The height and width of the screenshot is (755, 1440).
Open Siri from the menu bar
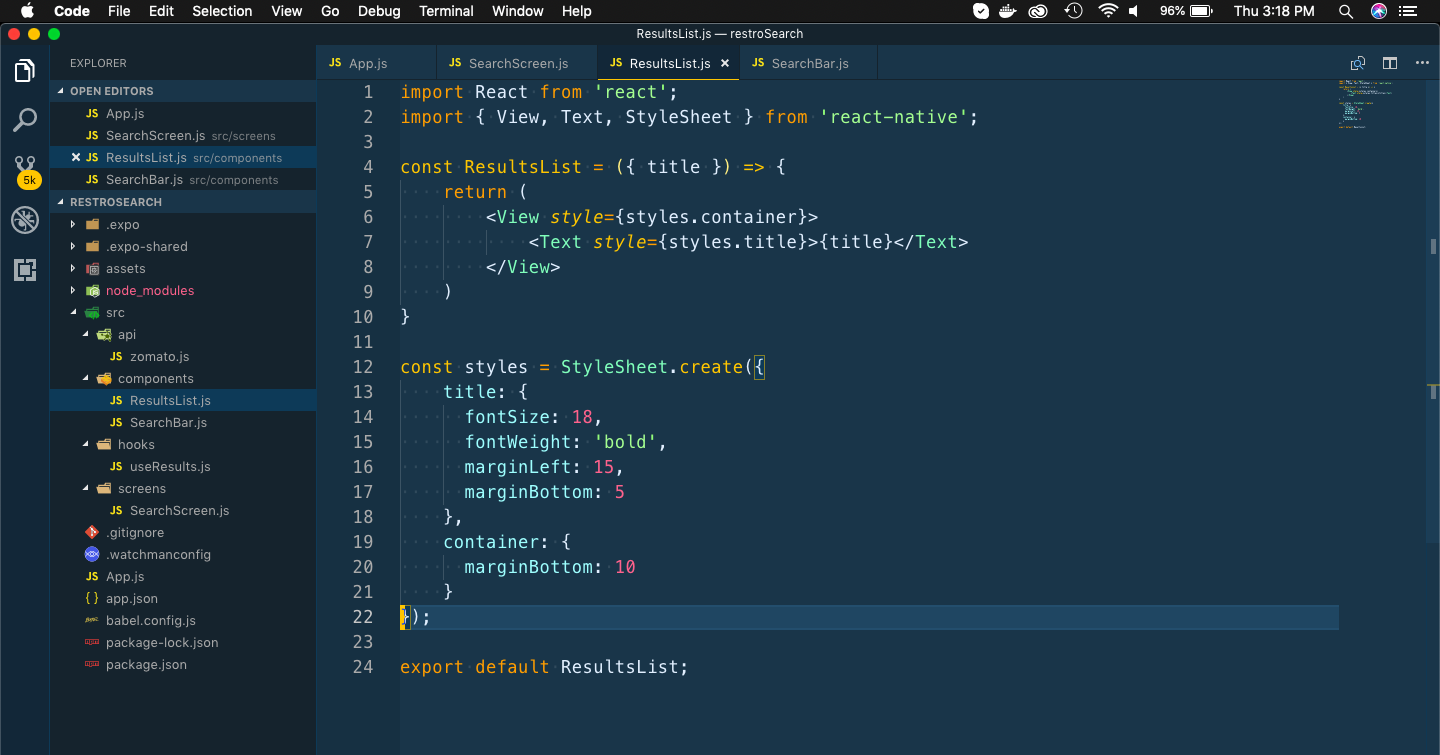pyautogui.click(x=1379, y=11)
